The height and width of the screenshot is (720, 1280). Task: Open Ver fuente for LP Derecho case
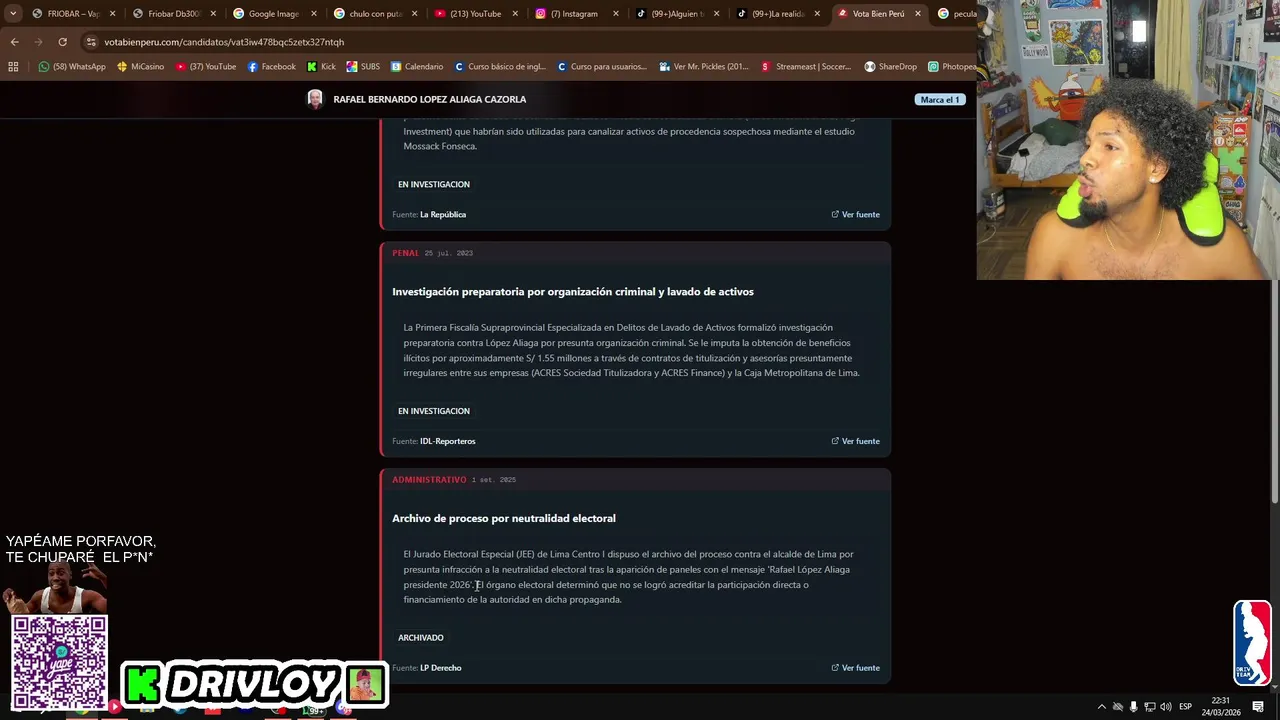(855, 668)
